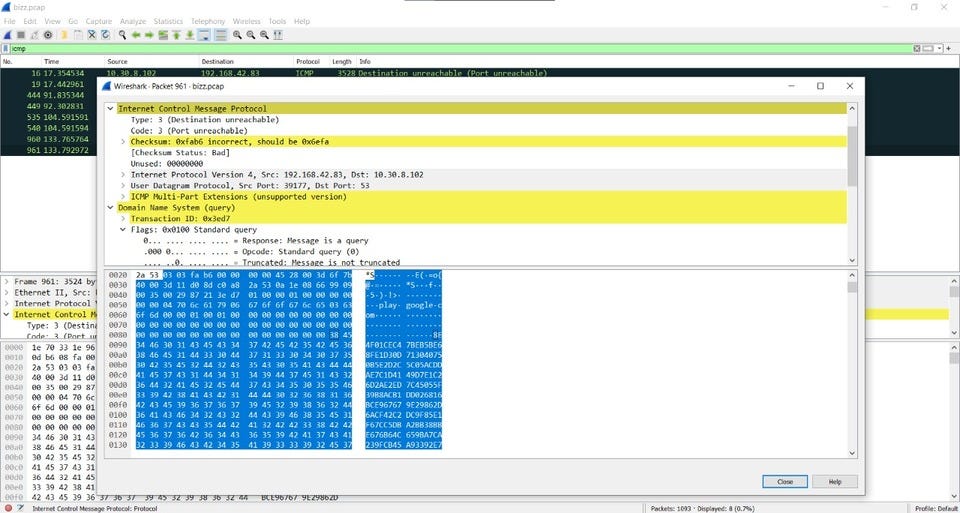Select packet 16 Destination unreachable row
This screenshot has width=960, height=513.
coord(479,73)
